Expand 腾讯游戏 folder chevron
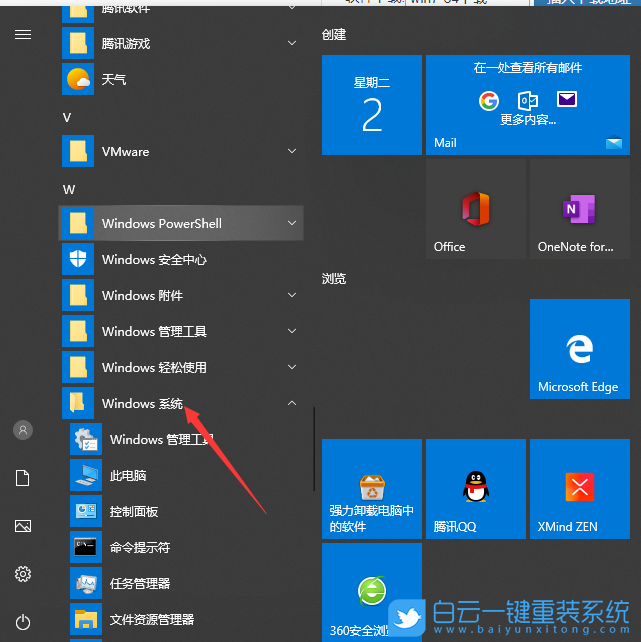The image size is (641, 642). pyautogui.click(x=292, y=43)
